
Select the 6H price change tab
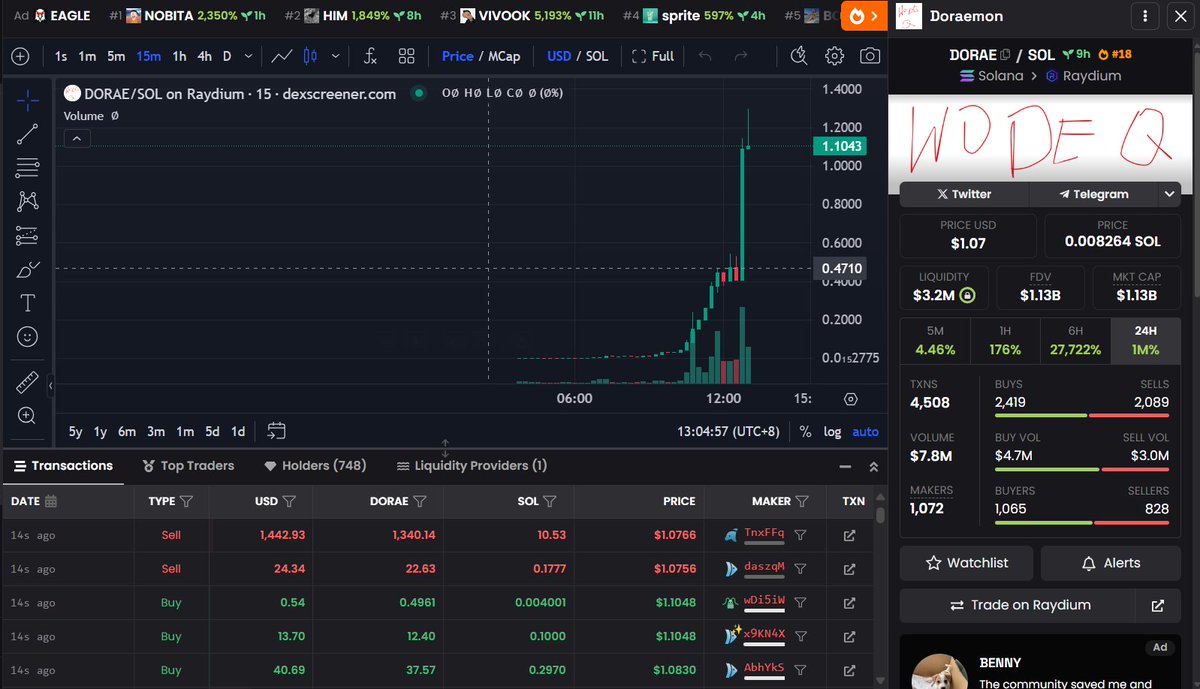click(x=1075, y=340)
